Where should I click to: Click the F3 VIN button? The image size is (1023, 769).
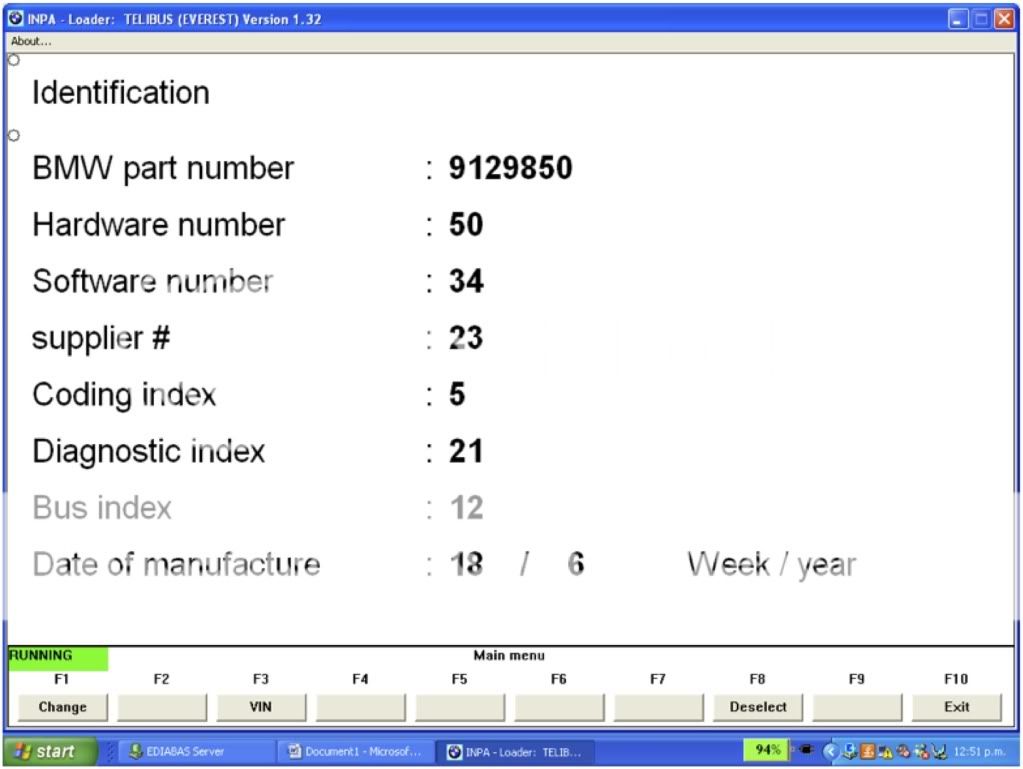[260, 707]
